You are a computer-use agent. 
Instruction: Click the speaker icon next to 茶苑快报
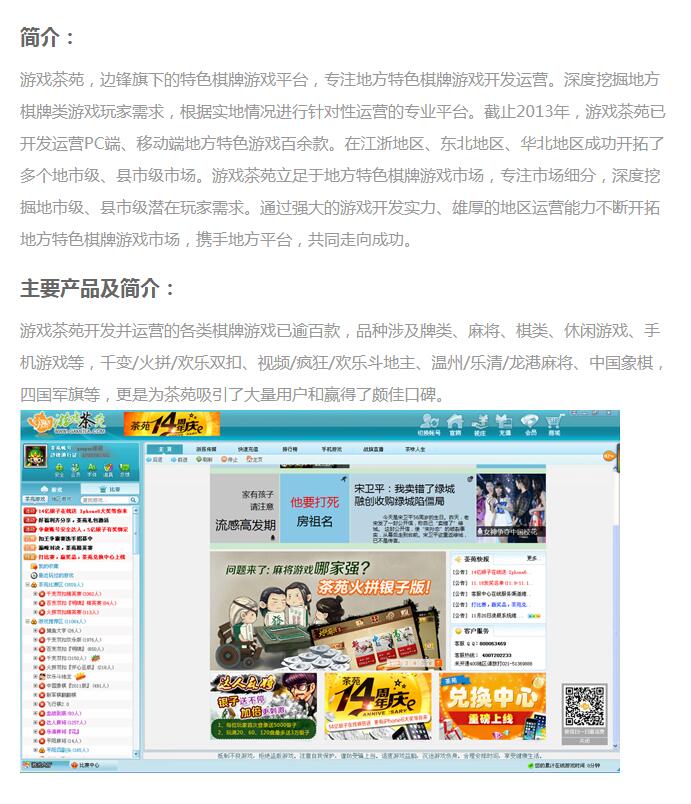coord(458,559)
